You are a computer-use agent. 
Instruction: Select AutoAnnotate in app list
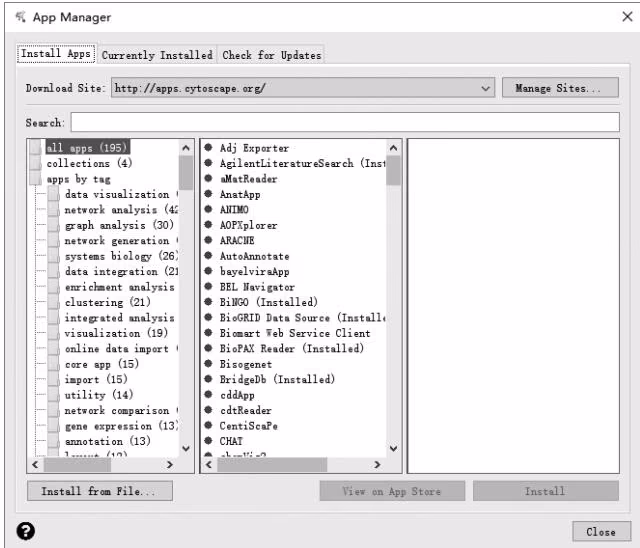(255, 256)
